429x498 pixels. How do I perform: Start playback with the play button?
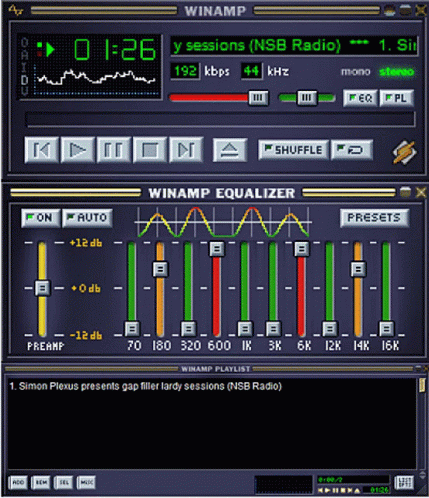point(78,150)
